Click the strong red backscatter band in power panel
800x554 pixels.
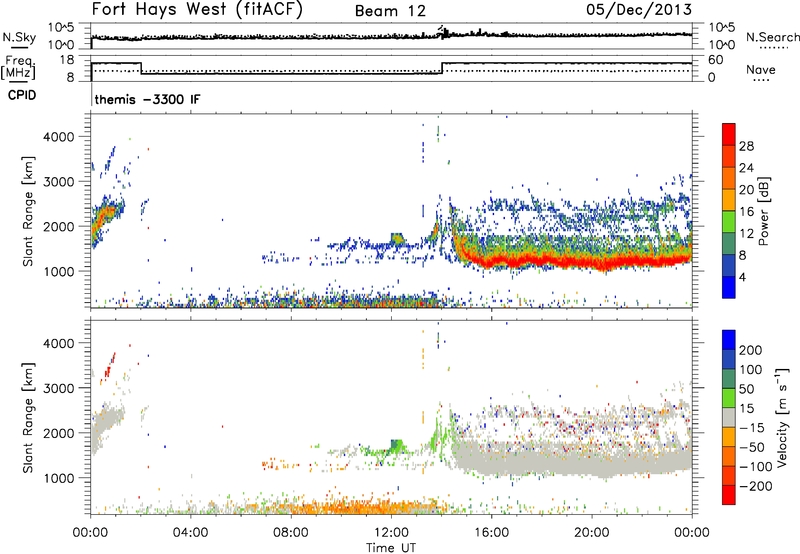click(577, 260)
